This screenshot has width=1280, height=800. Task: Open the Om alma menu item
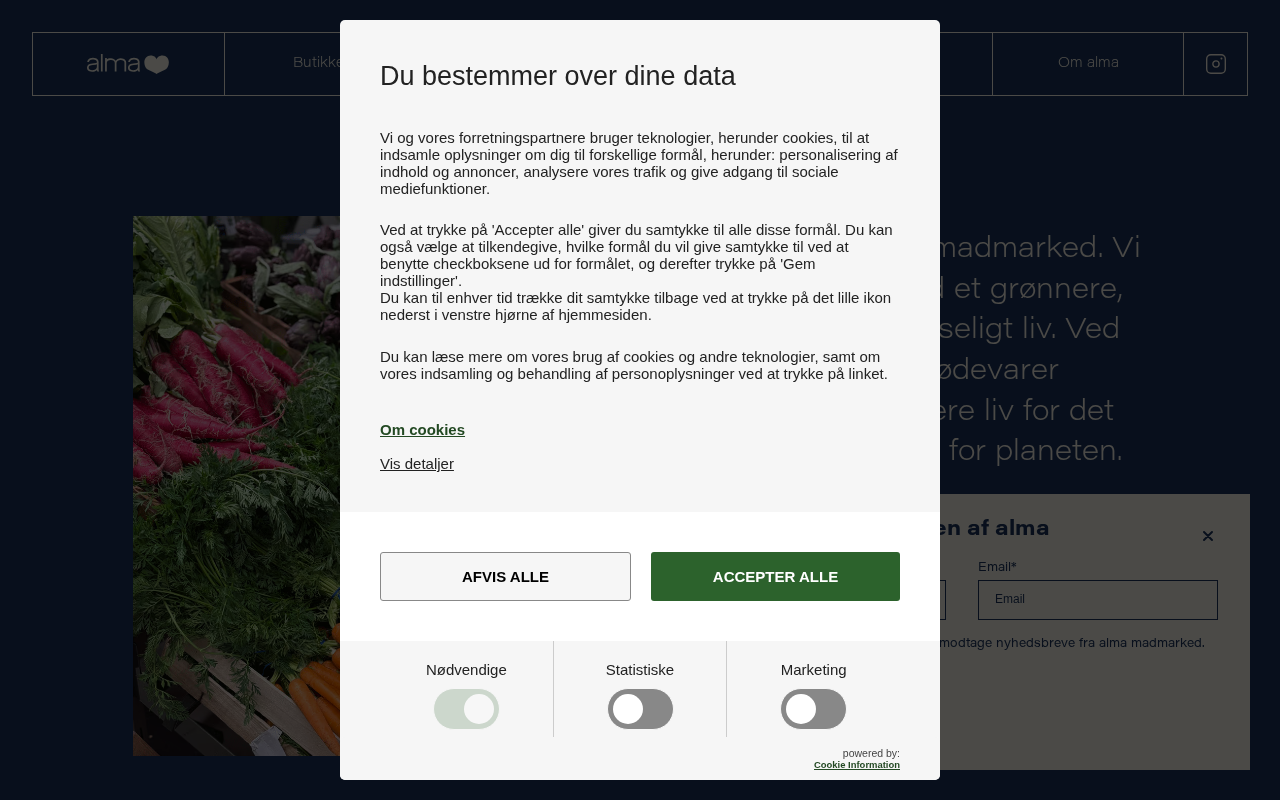(1088, 63)
